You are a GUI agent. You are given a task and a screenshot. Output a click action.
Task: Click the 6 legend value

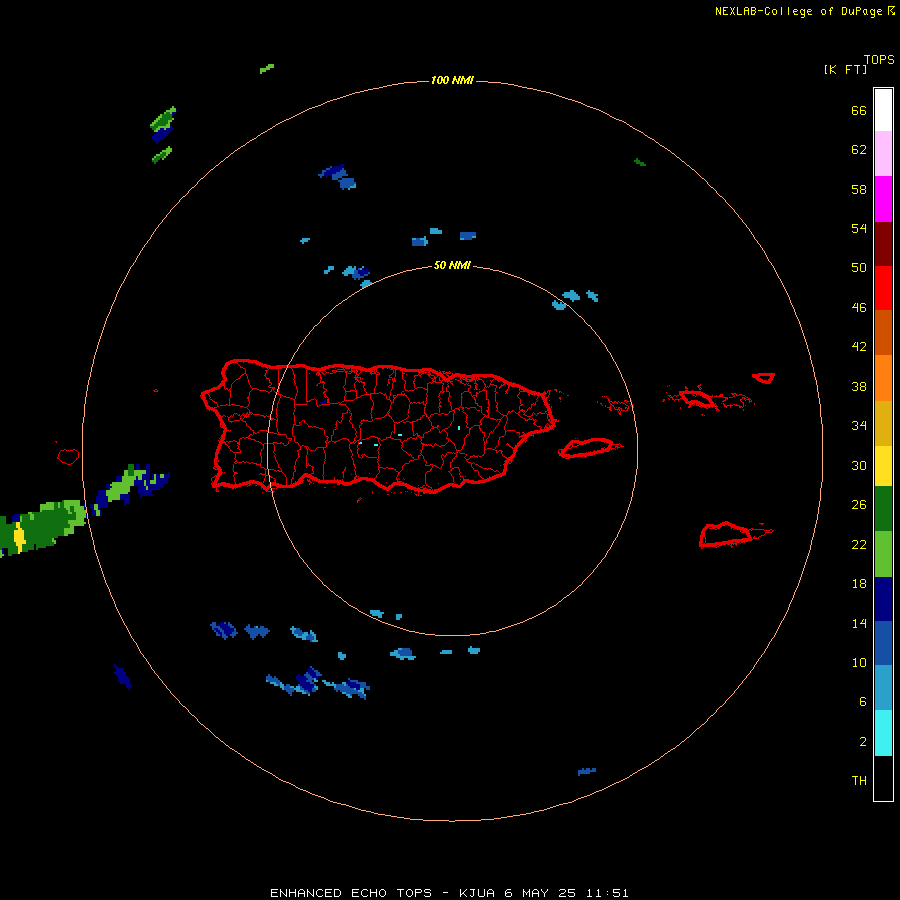863,702
